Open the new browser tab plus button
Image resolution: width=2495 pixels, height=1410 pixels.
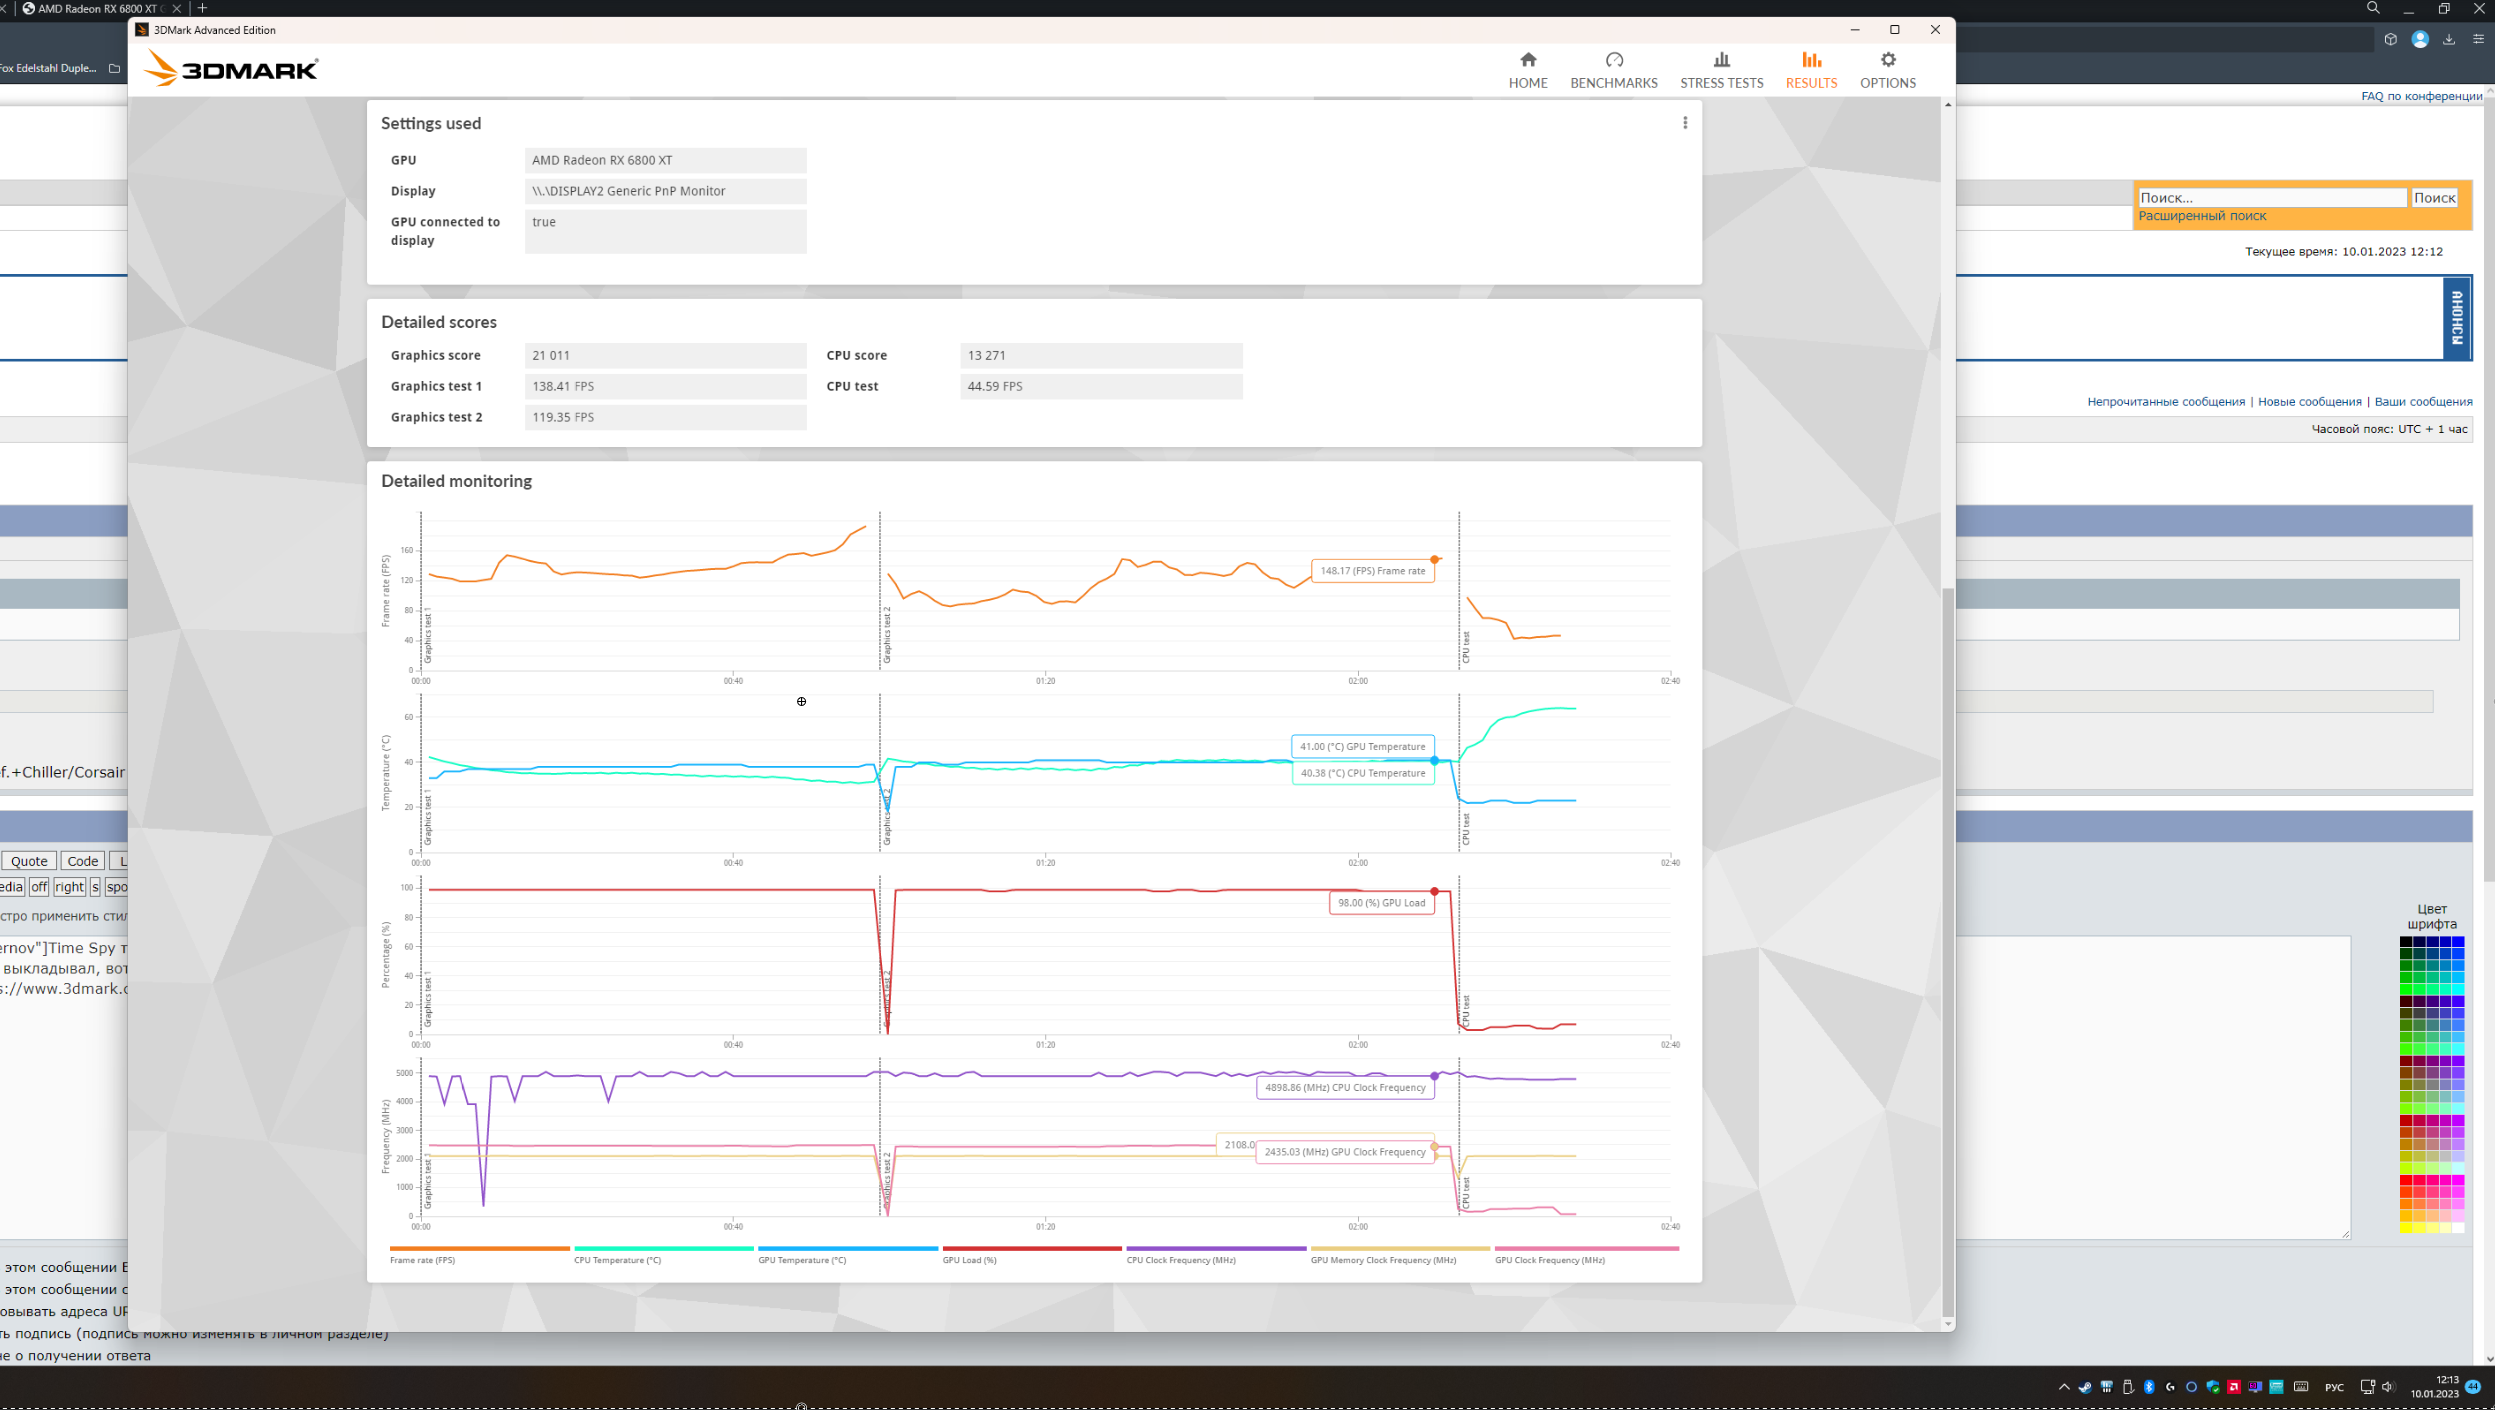coord(203,8)
